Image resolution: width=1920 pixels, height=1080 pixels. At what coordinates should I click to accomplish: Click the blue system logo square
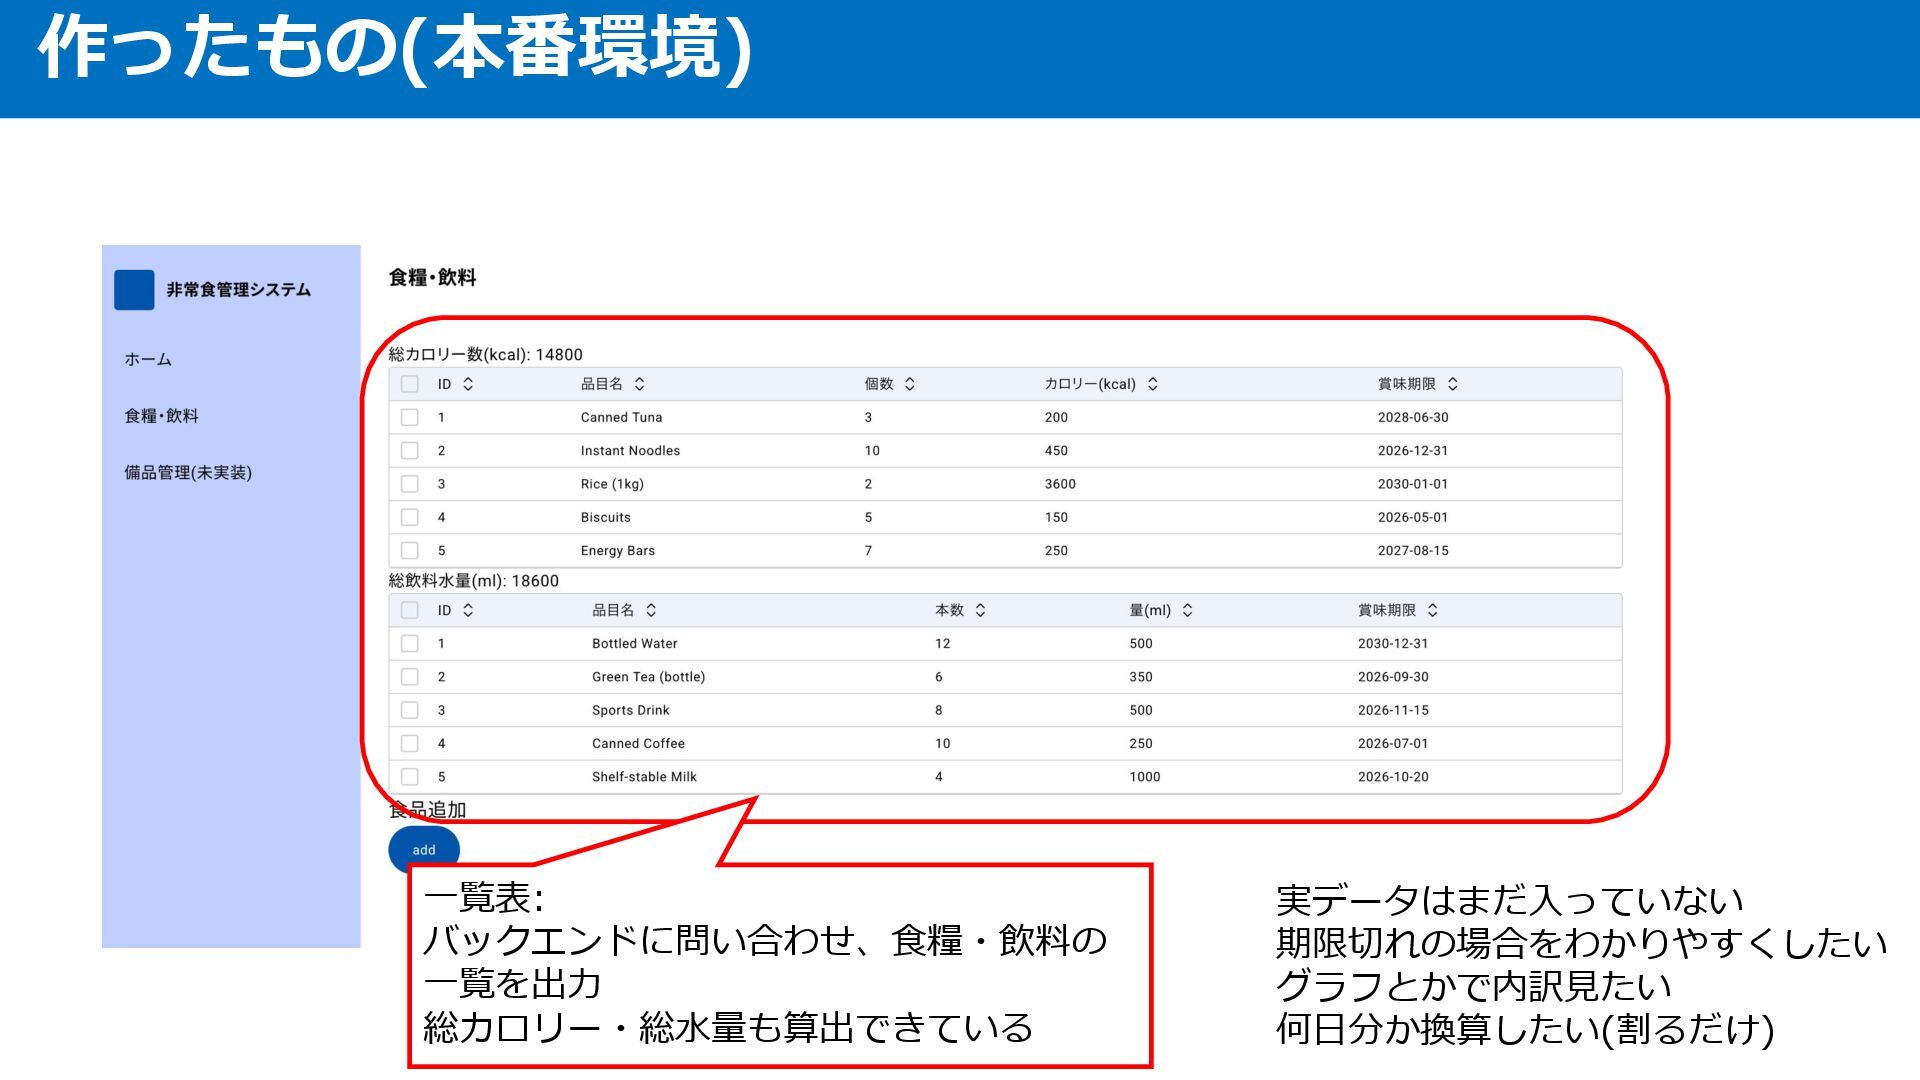(x=134, y=290)
